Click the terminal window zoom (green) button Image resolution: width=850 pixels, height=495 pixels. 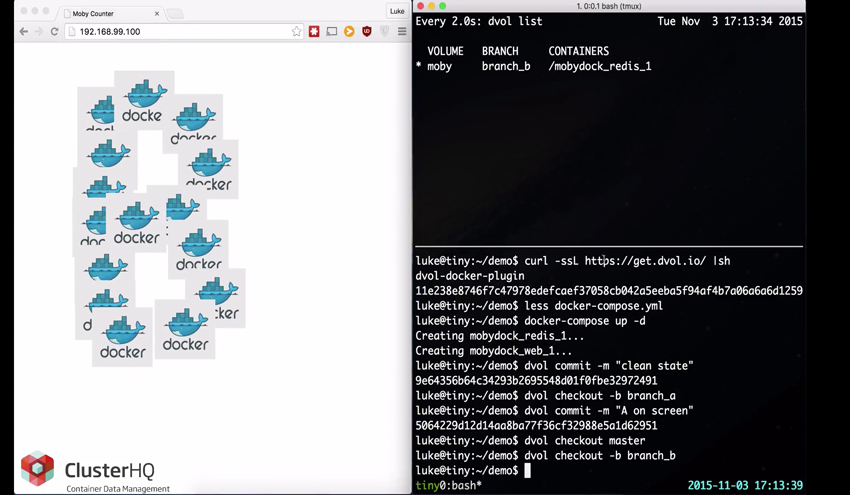[442, 6]
